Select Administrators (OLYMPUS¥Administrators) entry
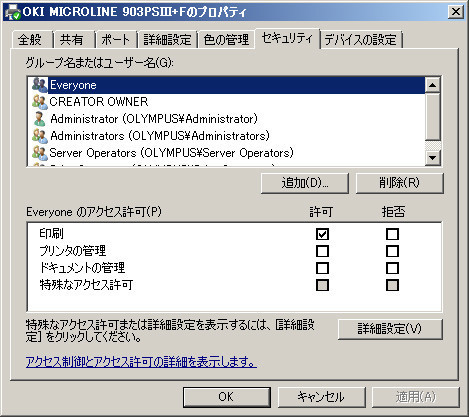 click(227, 136)
